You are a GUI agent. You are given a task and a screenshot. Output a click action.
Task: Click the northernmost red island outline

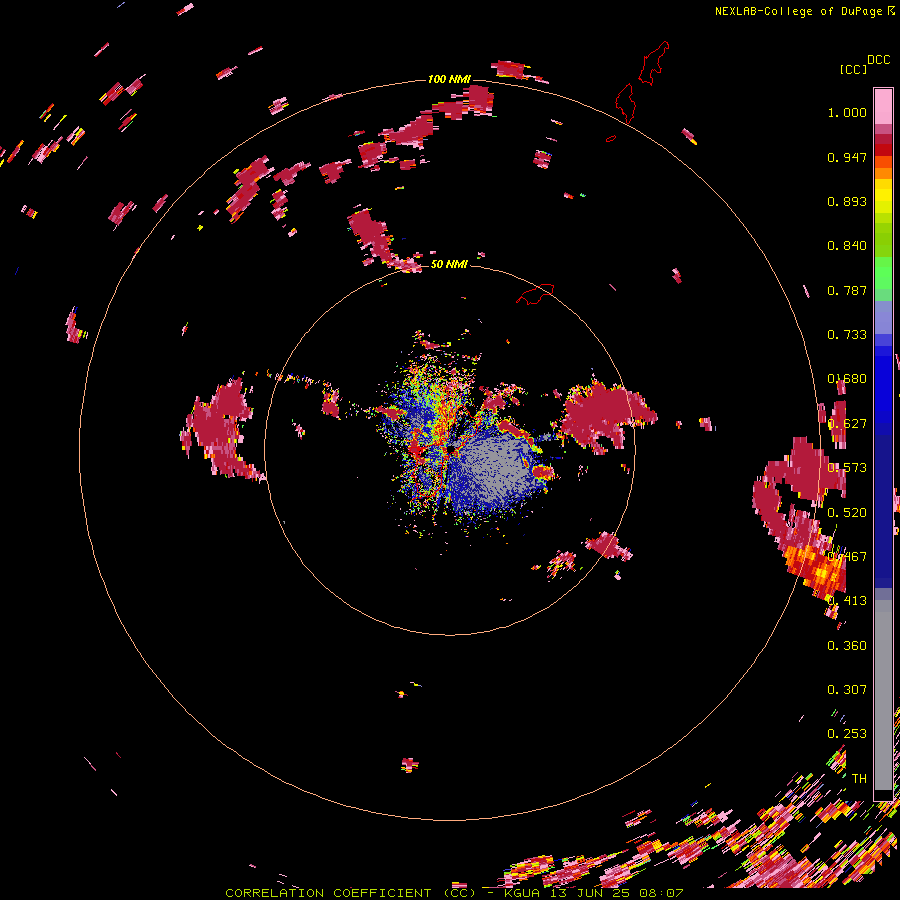tap(655, 63)
